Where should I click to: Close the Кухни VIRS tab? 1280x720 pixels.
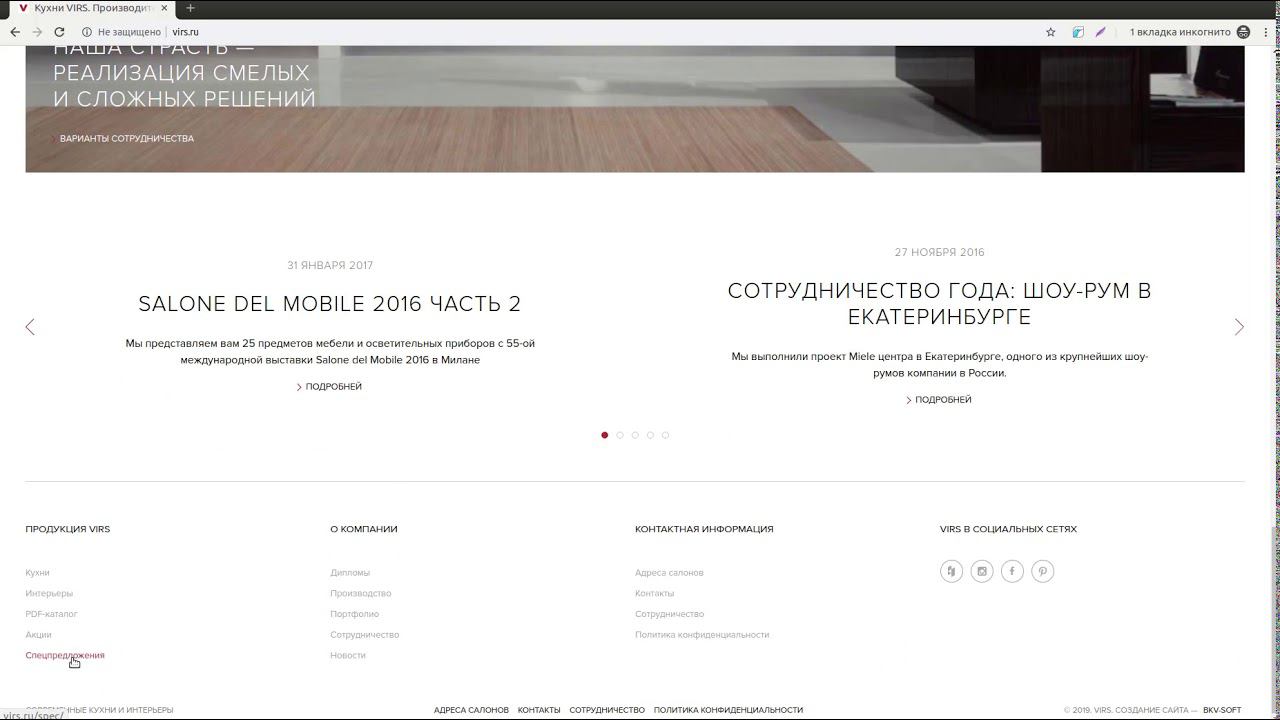pyautogui.click(x=164, y=8)
